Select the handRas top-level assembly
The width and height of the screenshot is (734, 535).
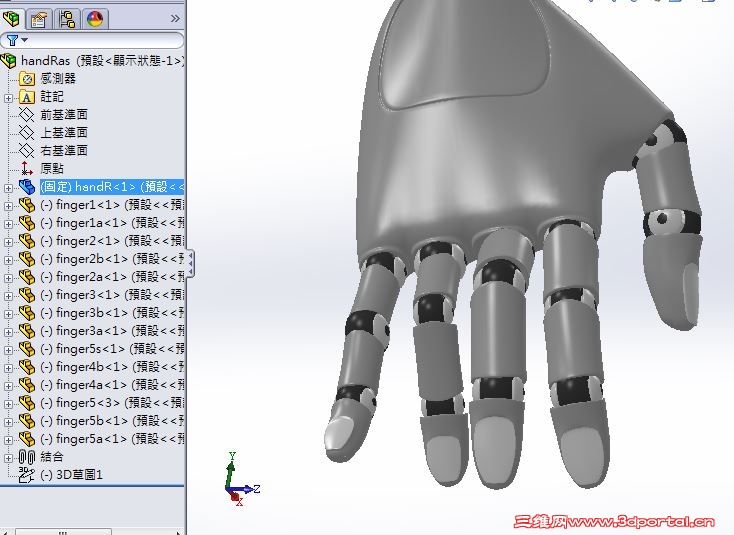pyautogui.click(x=103, y=60)
